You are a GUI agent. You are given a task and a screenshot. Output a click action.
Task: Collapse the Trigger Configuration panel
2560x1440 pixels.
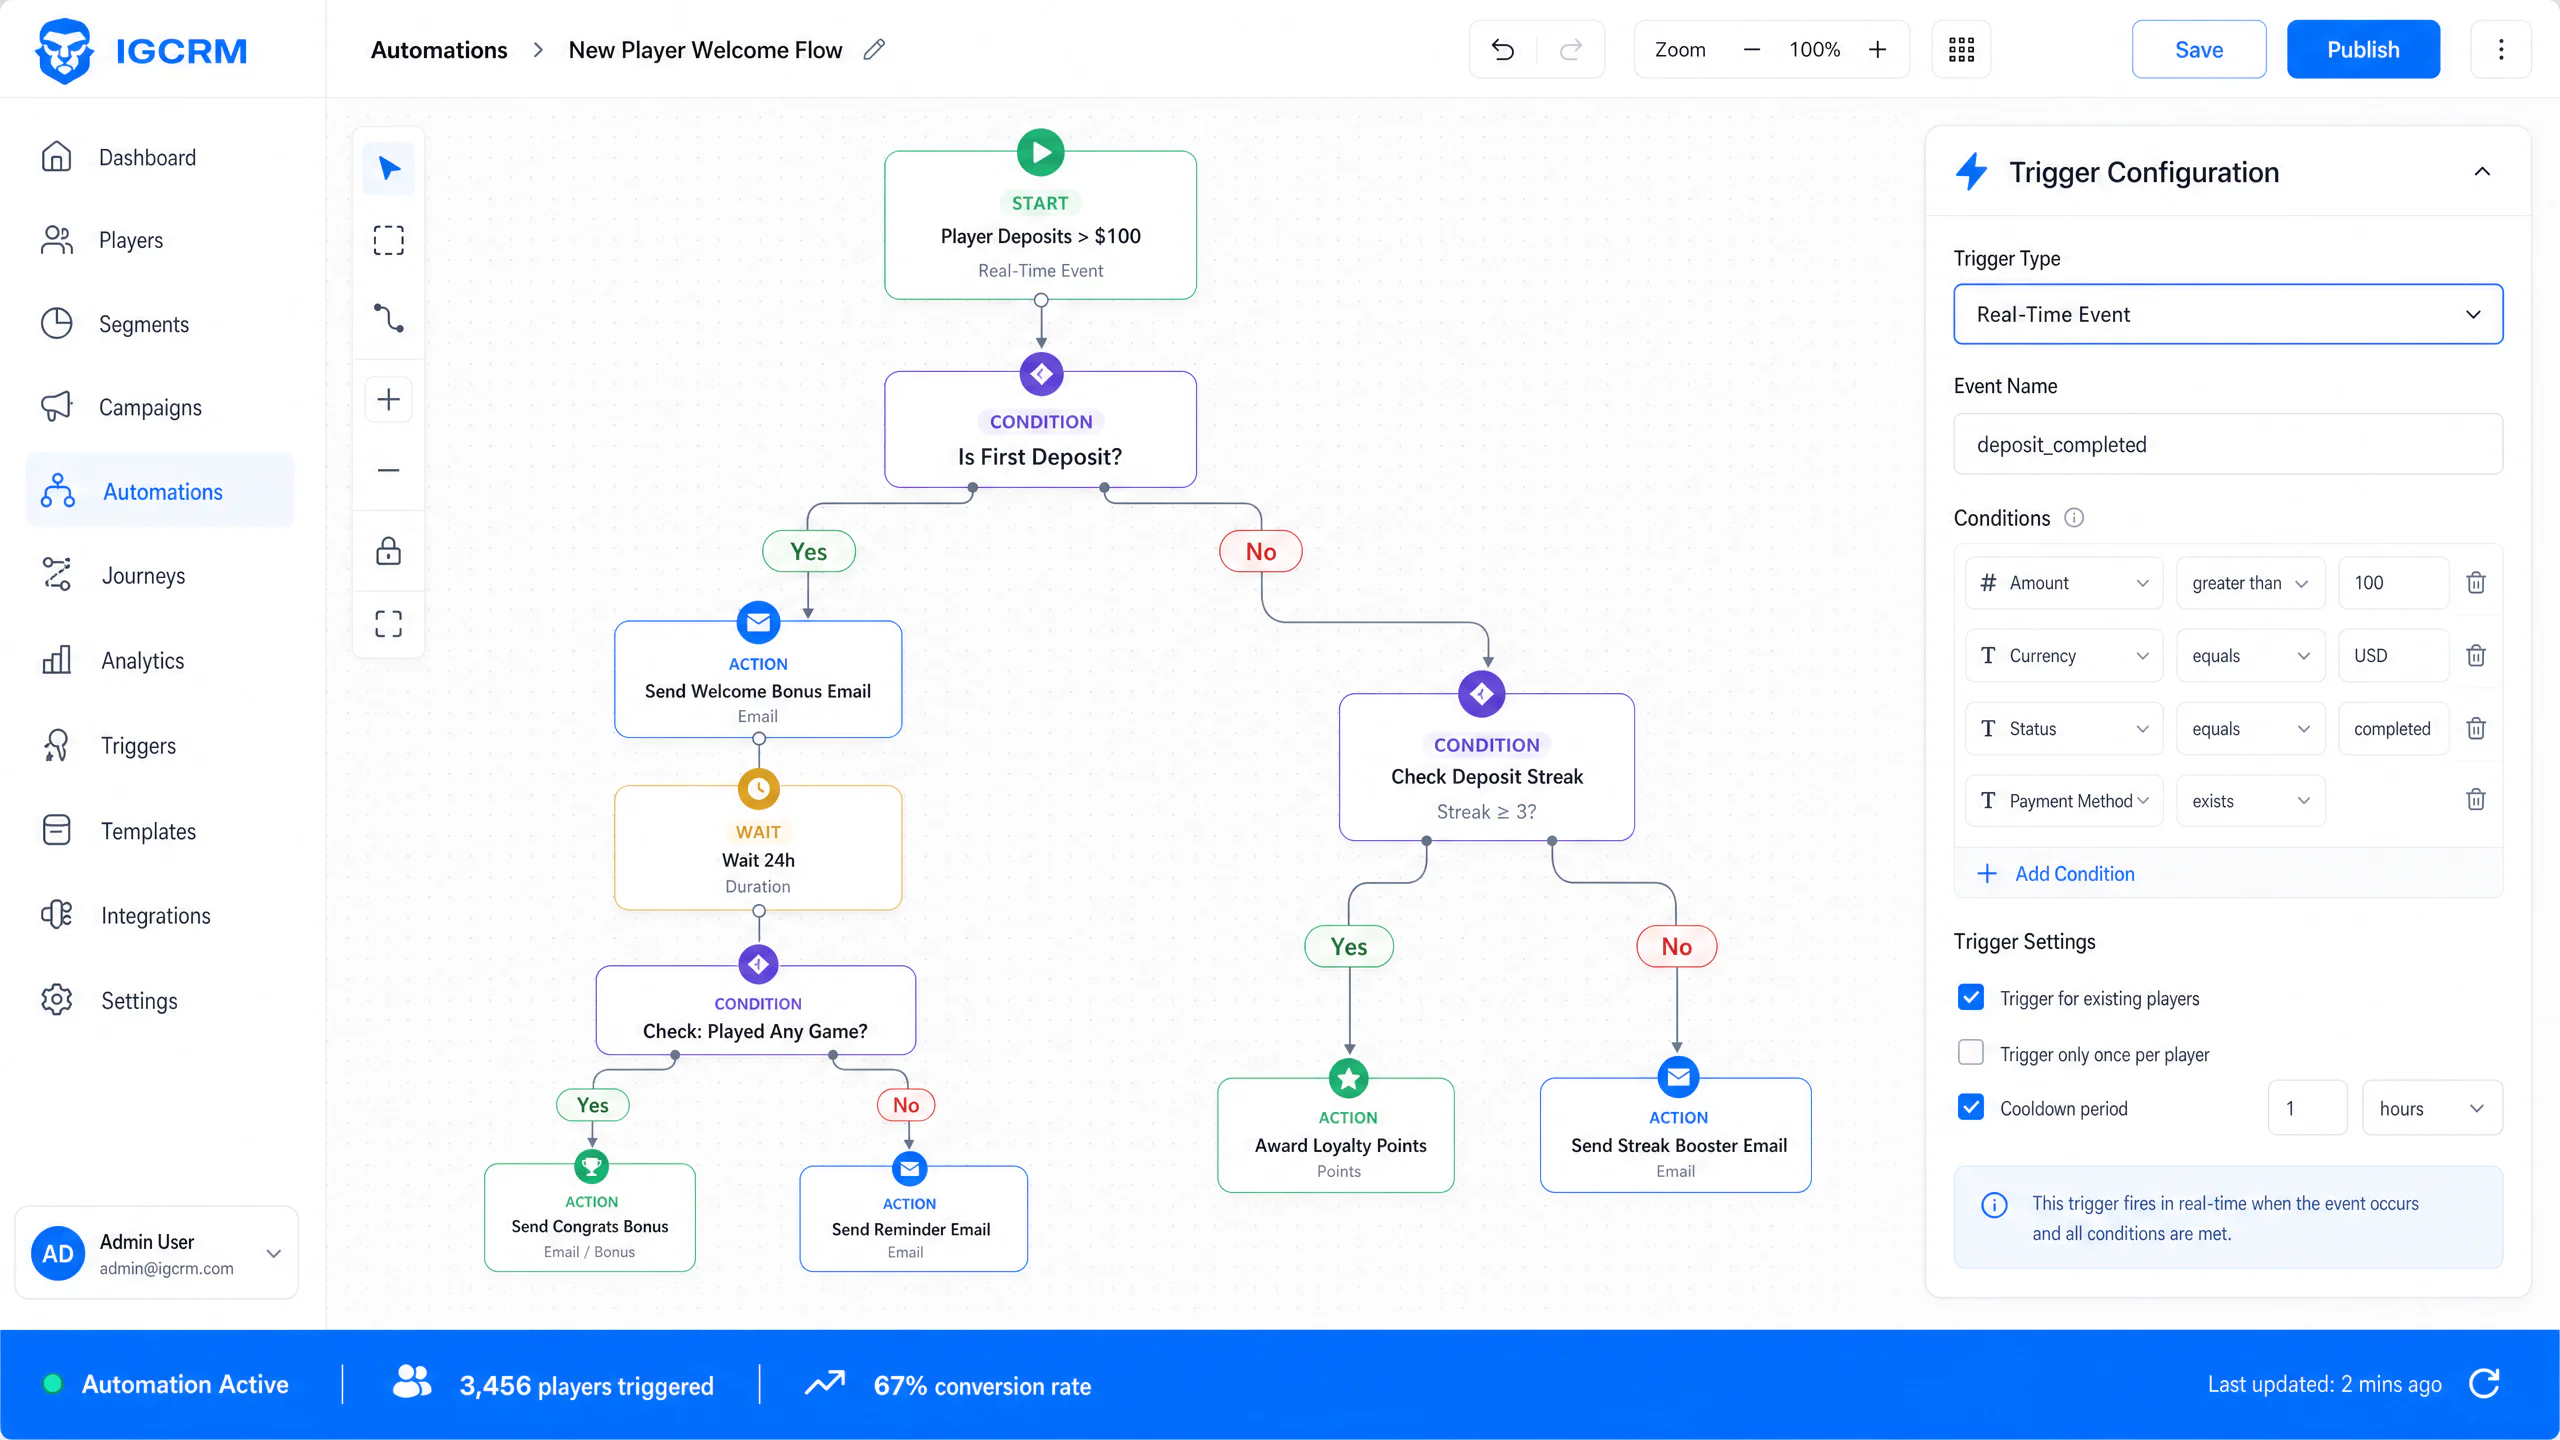tap(2482, 172)
